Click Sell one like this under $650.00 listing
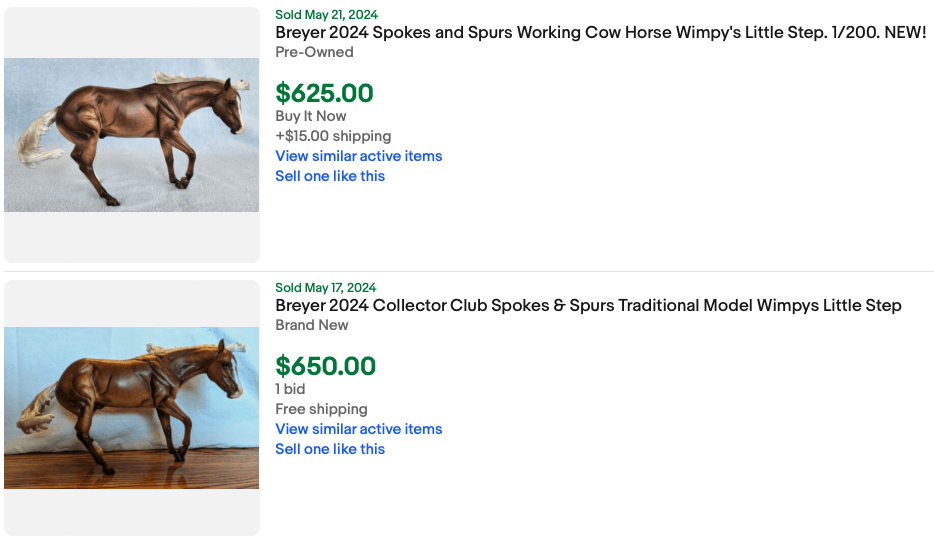 (x=330, y=449)
